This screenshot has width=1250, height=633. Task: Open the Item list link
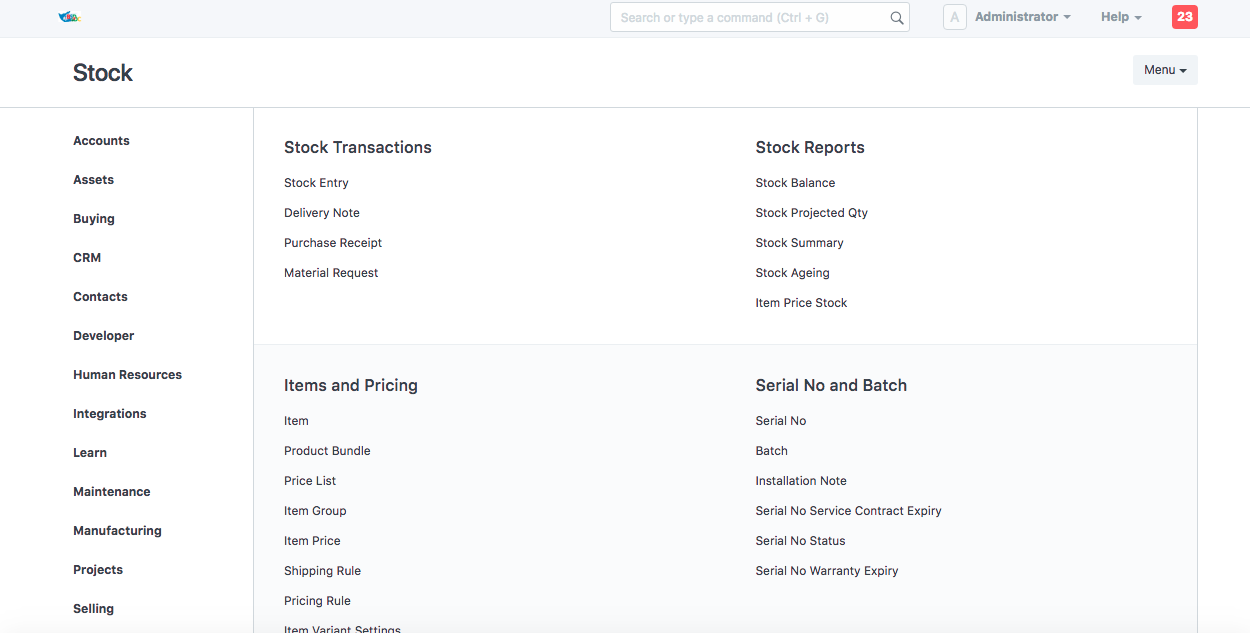pyautogui.click(x=296, y=421)
